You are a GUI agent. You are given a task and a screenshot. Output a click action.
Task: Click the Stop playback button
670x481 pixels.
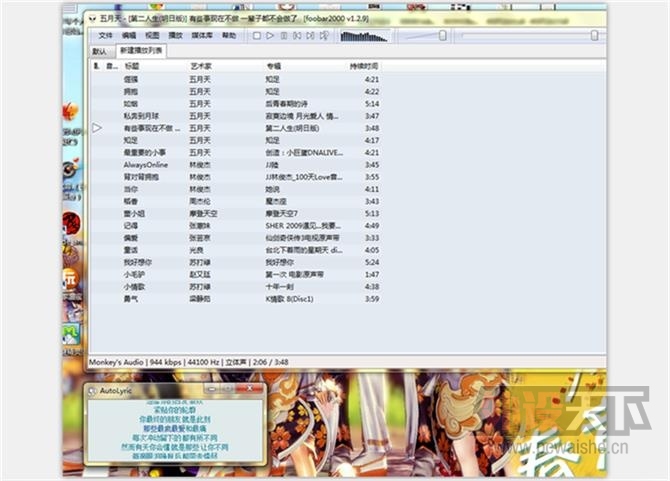click(257, 36)
